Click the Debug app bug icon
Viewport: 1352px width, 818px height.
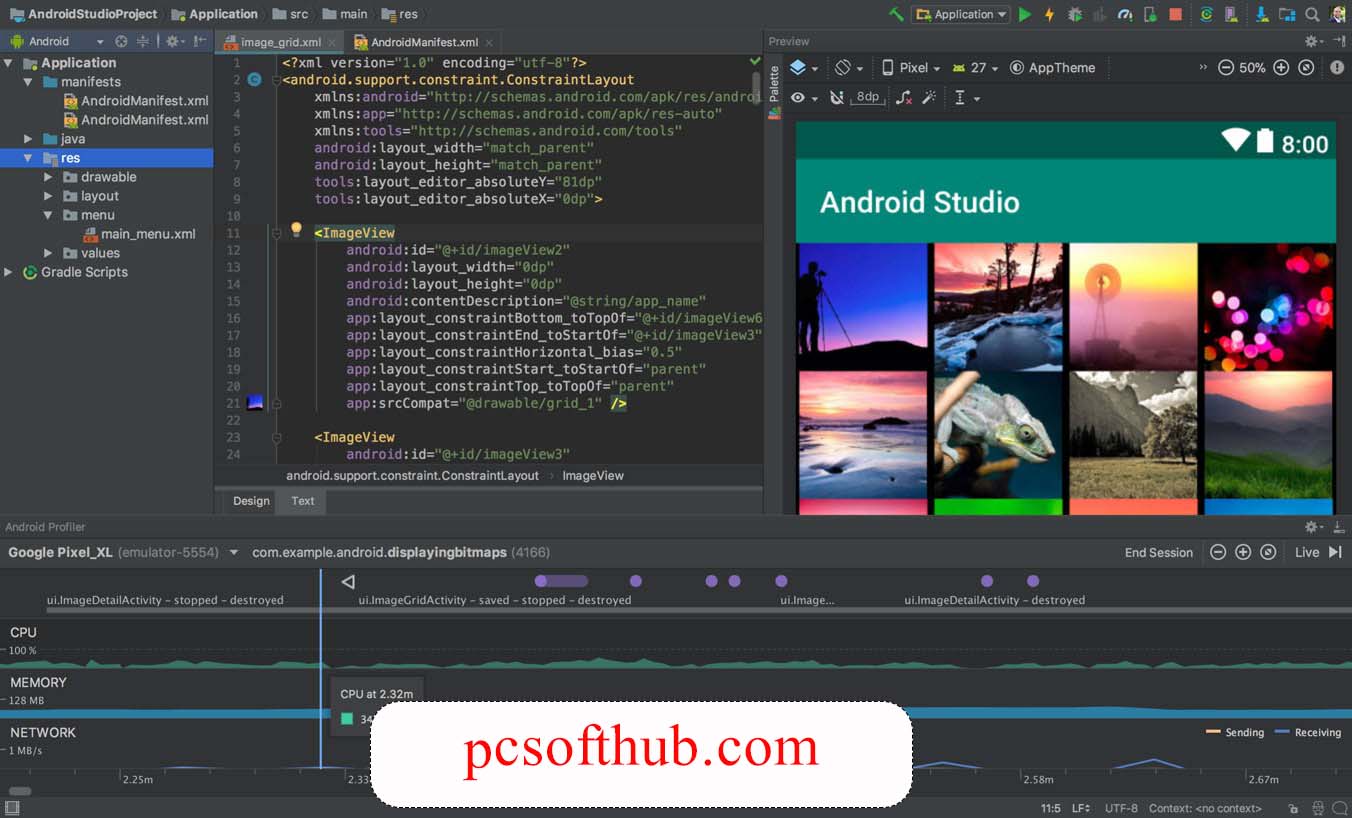[x=1075, y=14]
